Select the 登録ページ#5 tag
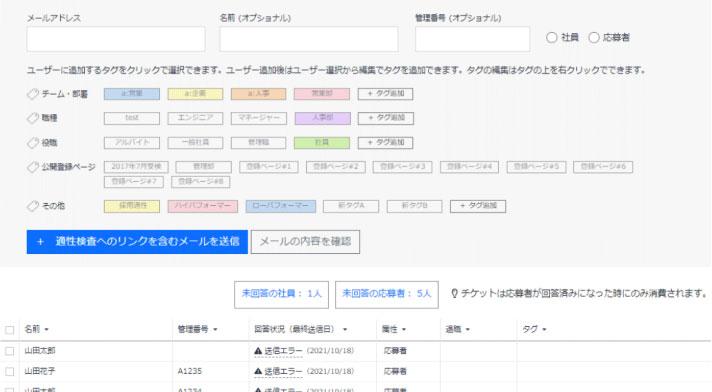Viewport: 712px width, 392px height. click(x=536, y=167)
